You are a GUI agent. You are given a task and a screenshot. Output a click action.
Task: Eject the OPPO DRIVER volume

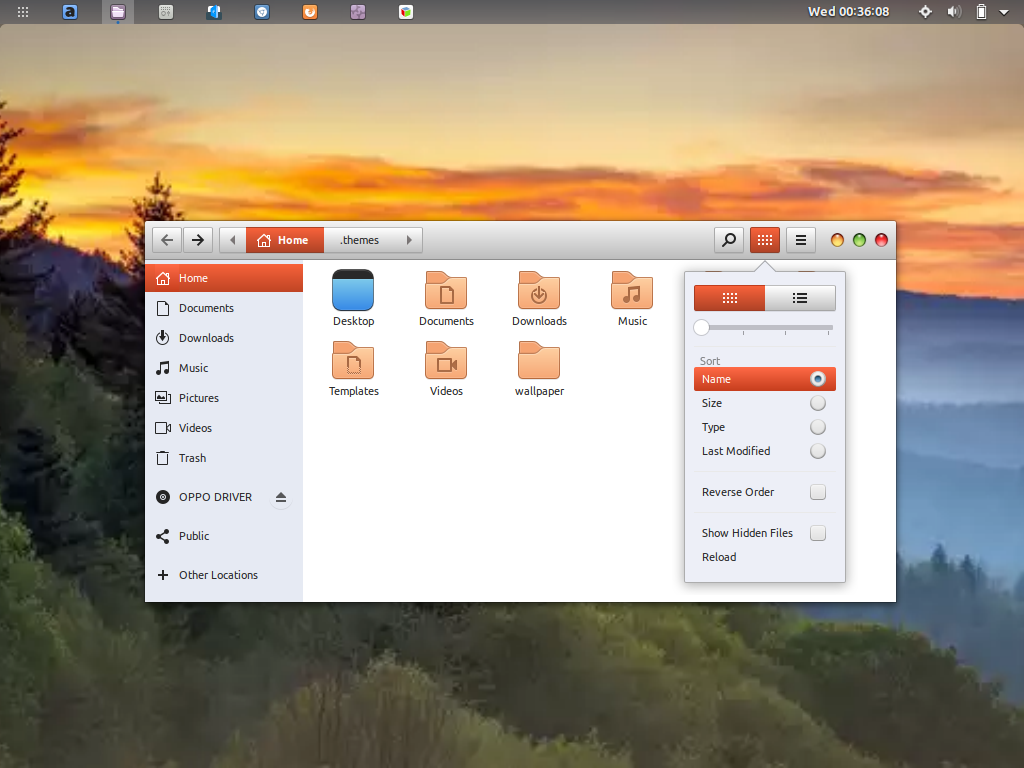(281, 498)
